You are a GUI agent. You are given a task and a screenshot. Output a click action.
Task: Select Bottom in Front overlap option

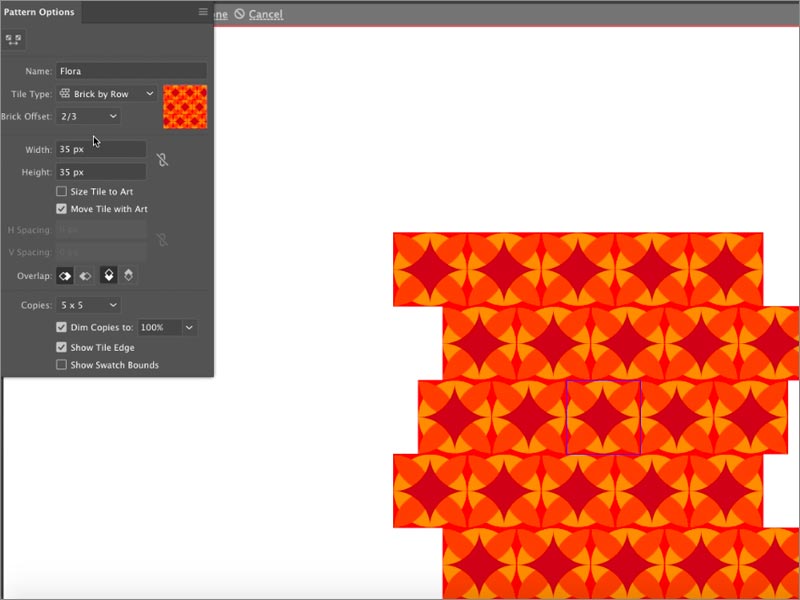pos(128,275)
